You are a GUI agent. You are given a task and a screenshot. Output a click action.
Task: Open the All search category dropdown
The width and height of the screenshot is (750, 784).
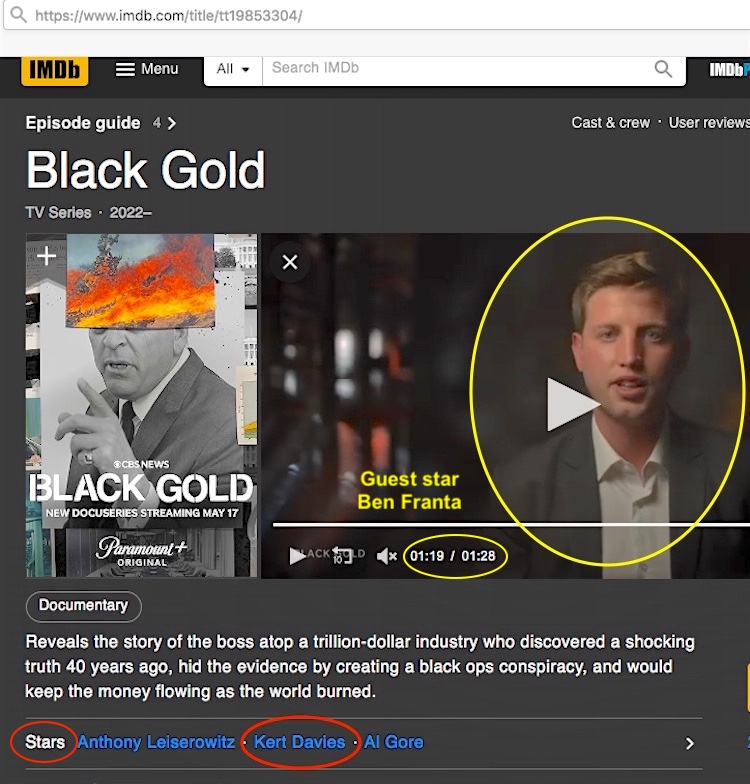coord(233,69)
